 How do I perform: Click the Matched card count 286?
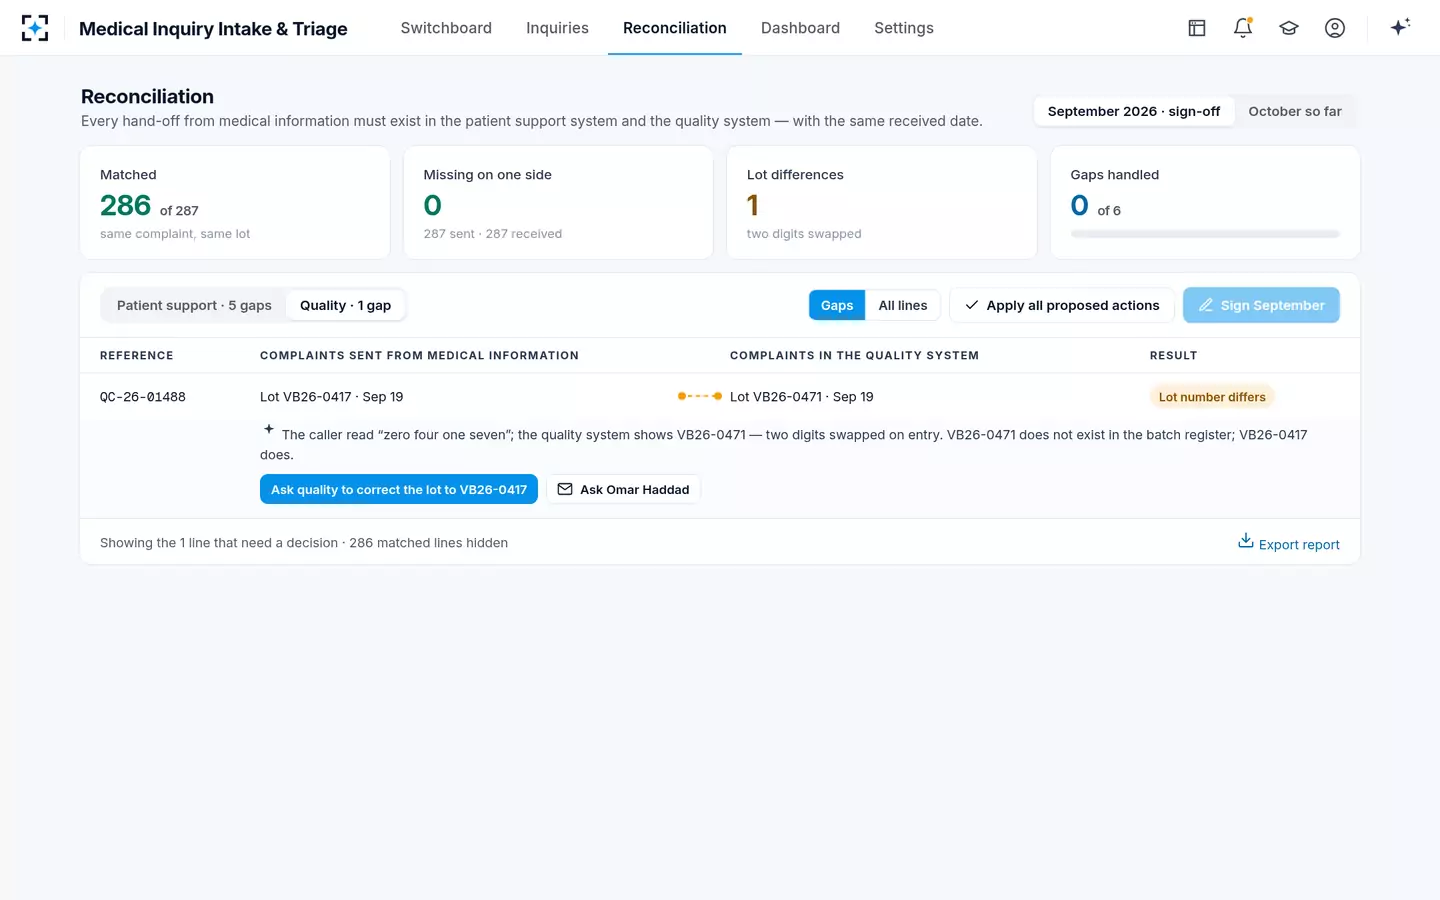(x=125, y=205)
